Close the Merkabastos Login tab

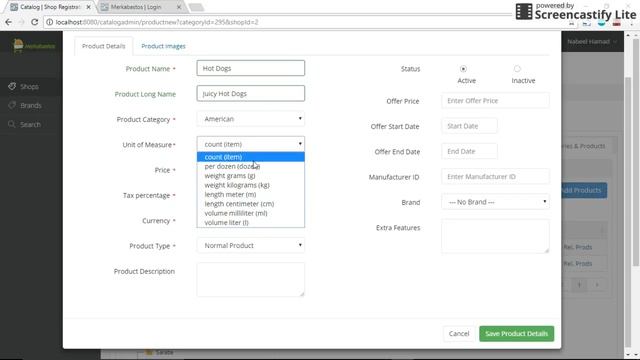(179, 7)
